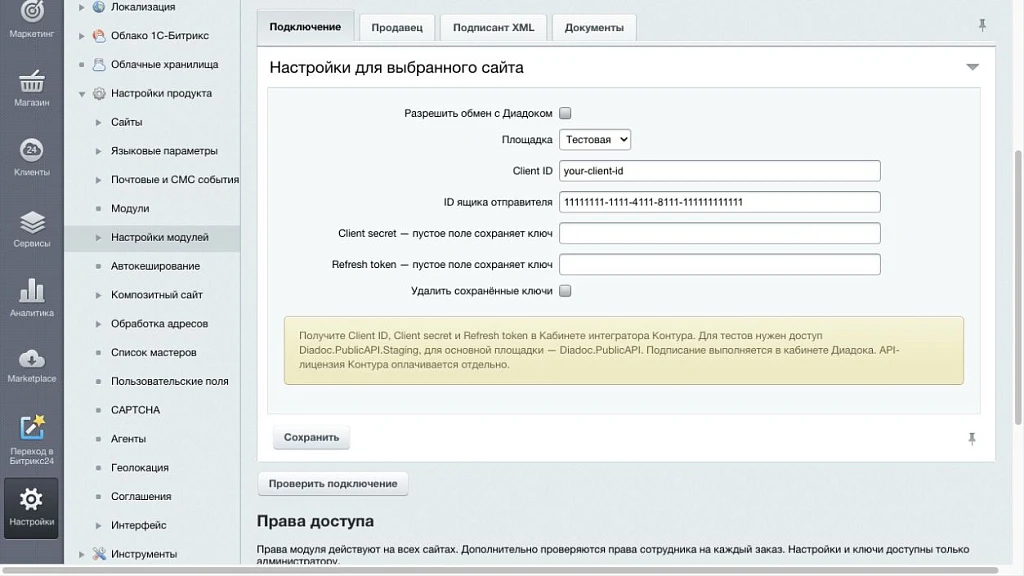Open the Аналитика chart icon
Image resolution: width=1024 pixels, height=576 pixels.
[31, 291]
